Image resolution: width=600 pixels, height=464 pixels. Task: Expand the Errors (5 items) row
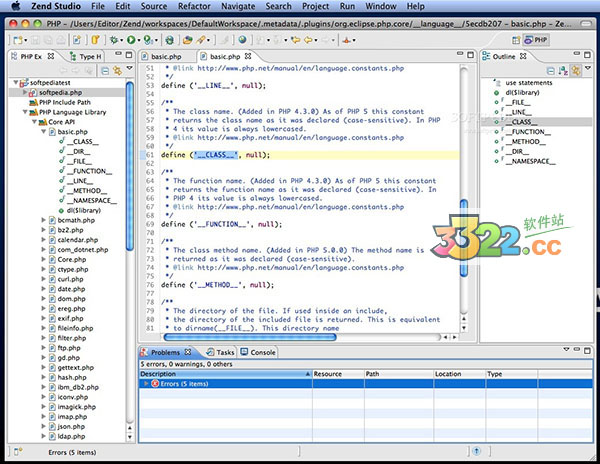tap(146, 383)
